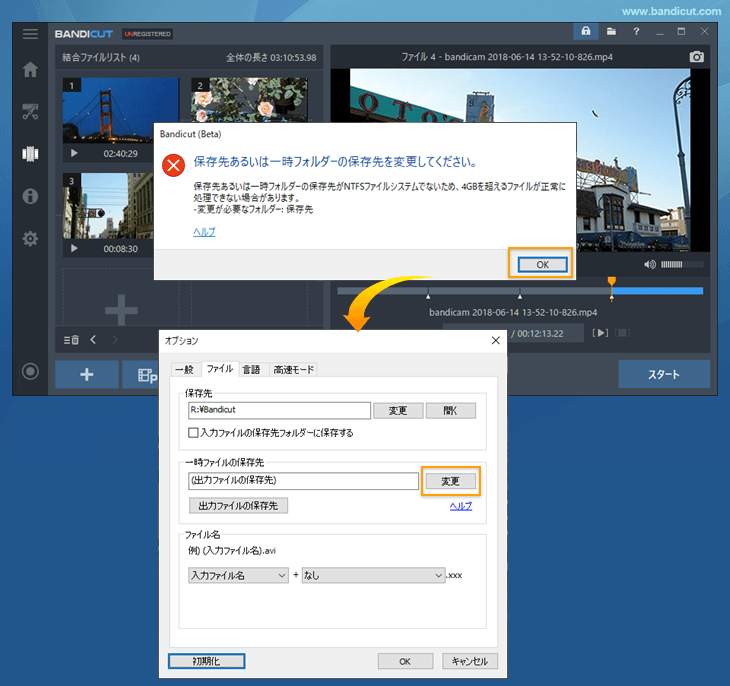Select thumbnail of clip 1 bridge video
The height and width of the screenshot is (686, 730).
point(121,110)
